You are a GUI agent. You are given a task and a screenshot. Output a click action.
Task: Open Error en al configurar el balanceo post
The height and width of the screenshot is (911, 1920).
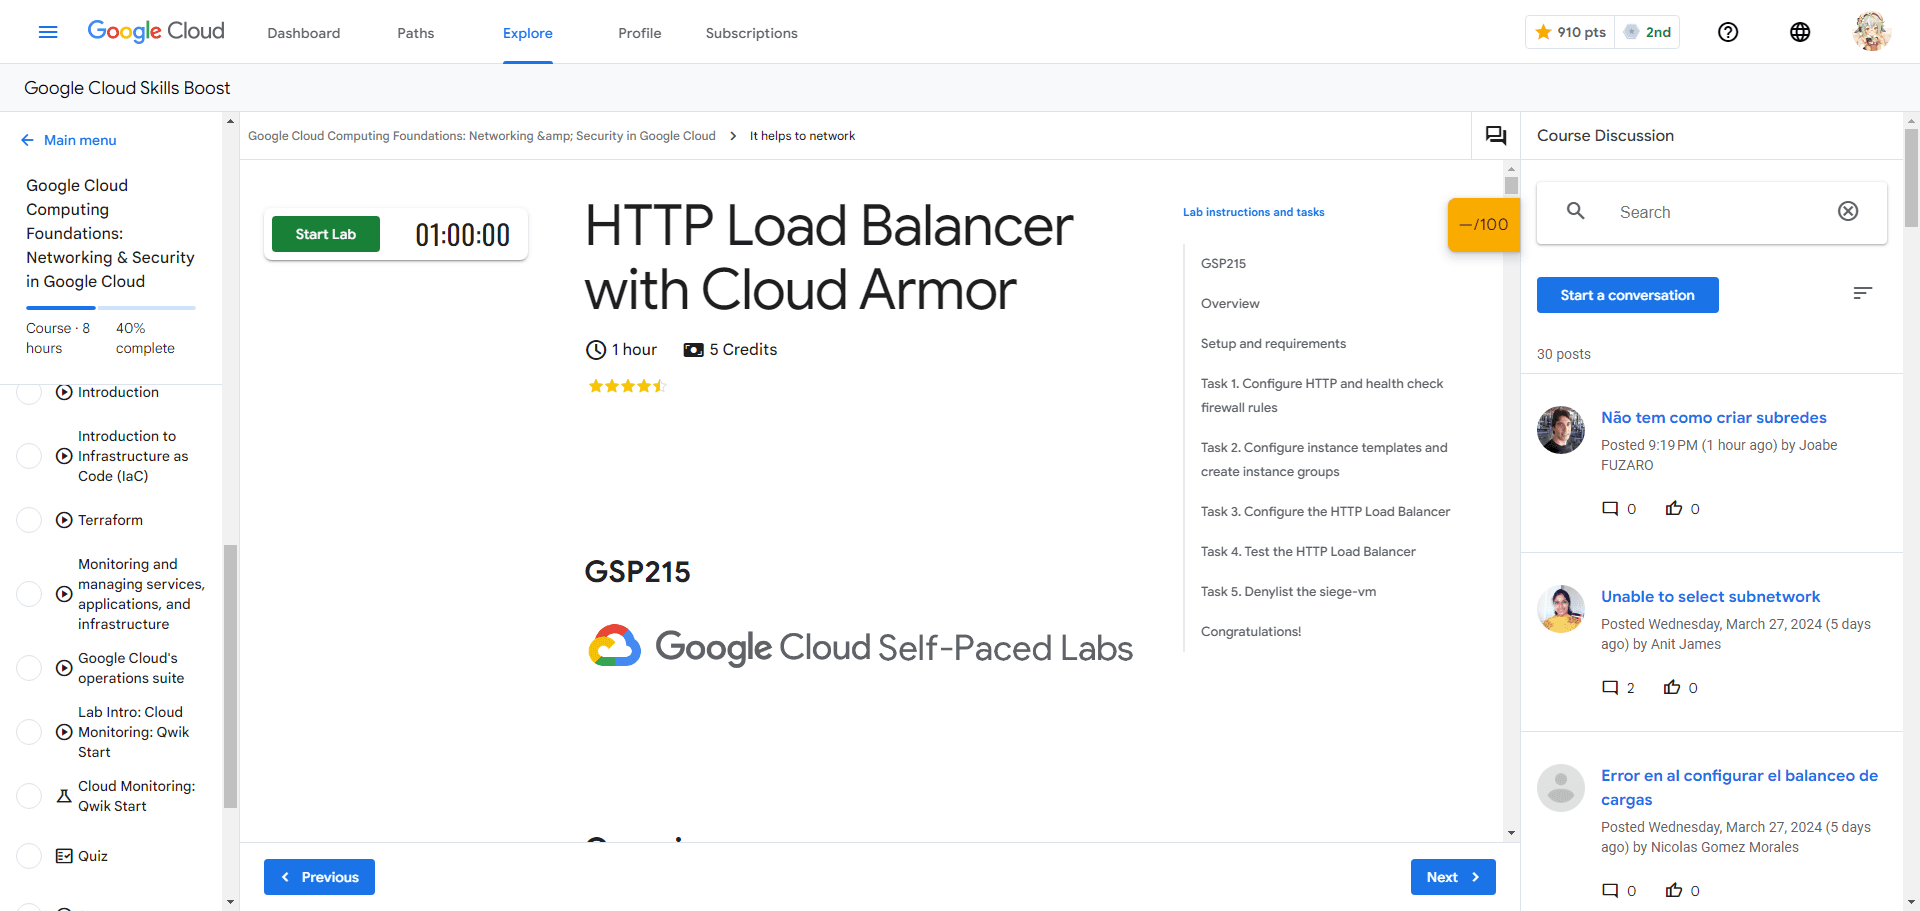[1739, 787]
